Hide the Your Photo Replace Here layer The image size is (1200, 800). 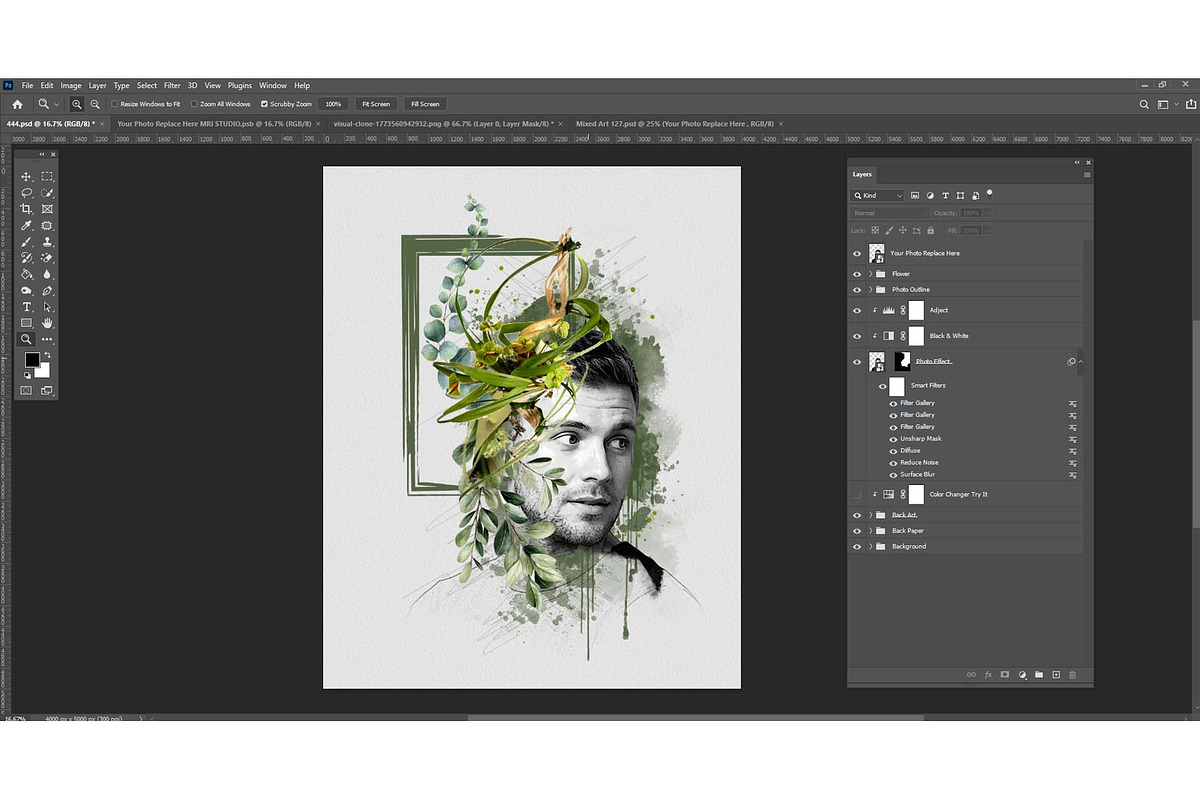coord(857,254)
